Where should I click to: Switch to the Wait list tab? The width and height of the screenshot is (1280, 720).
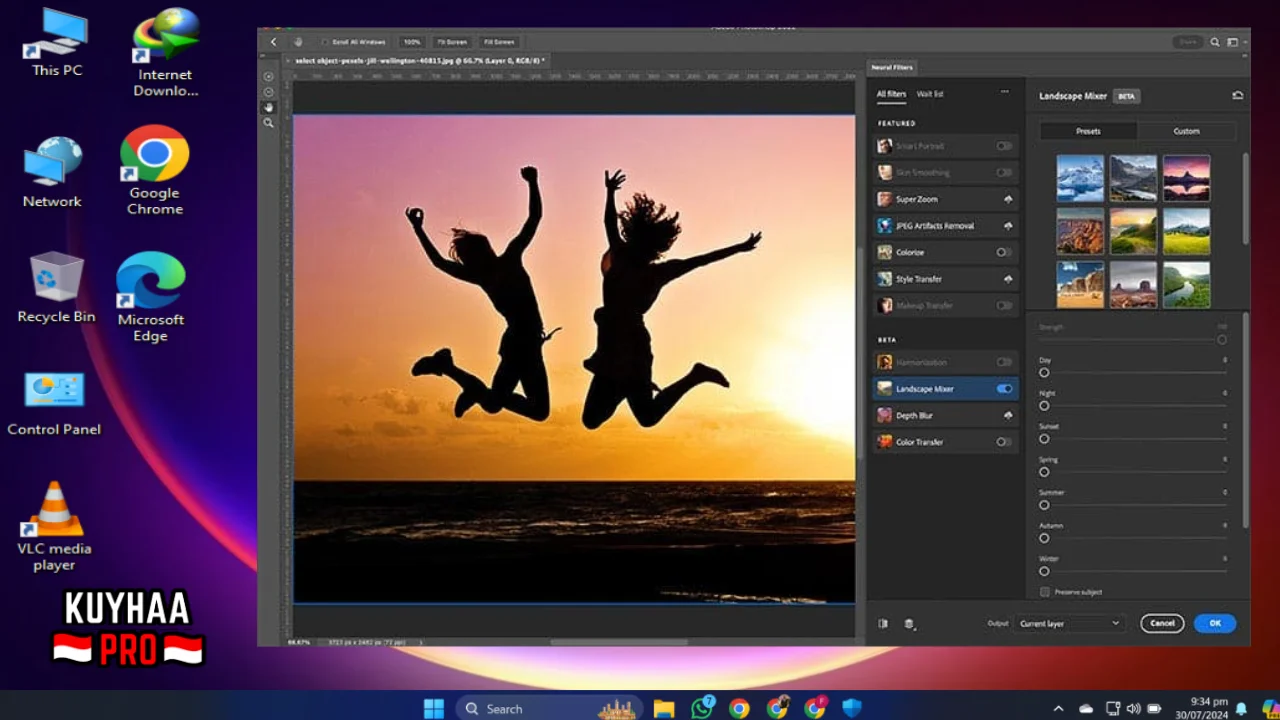930,94
